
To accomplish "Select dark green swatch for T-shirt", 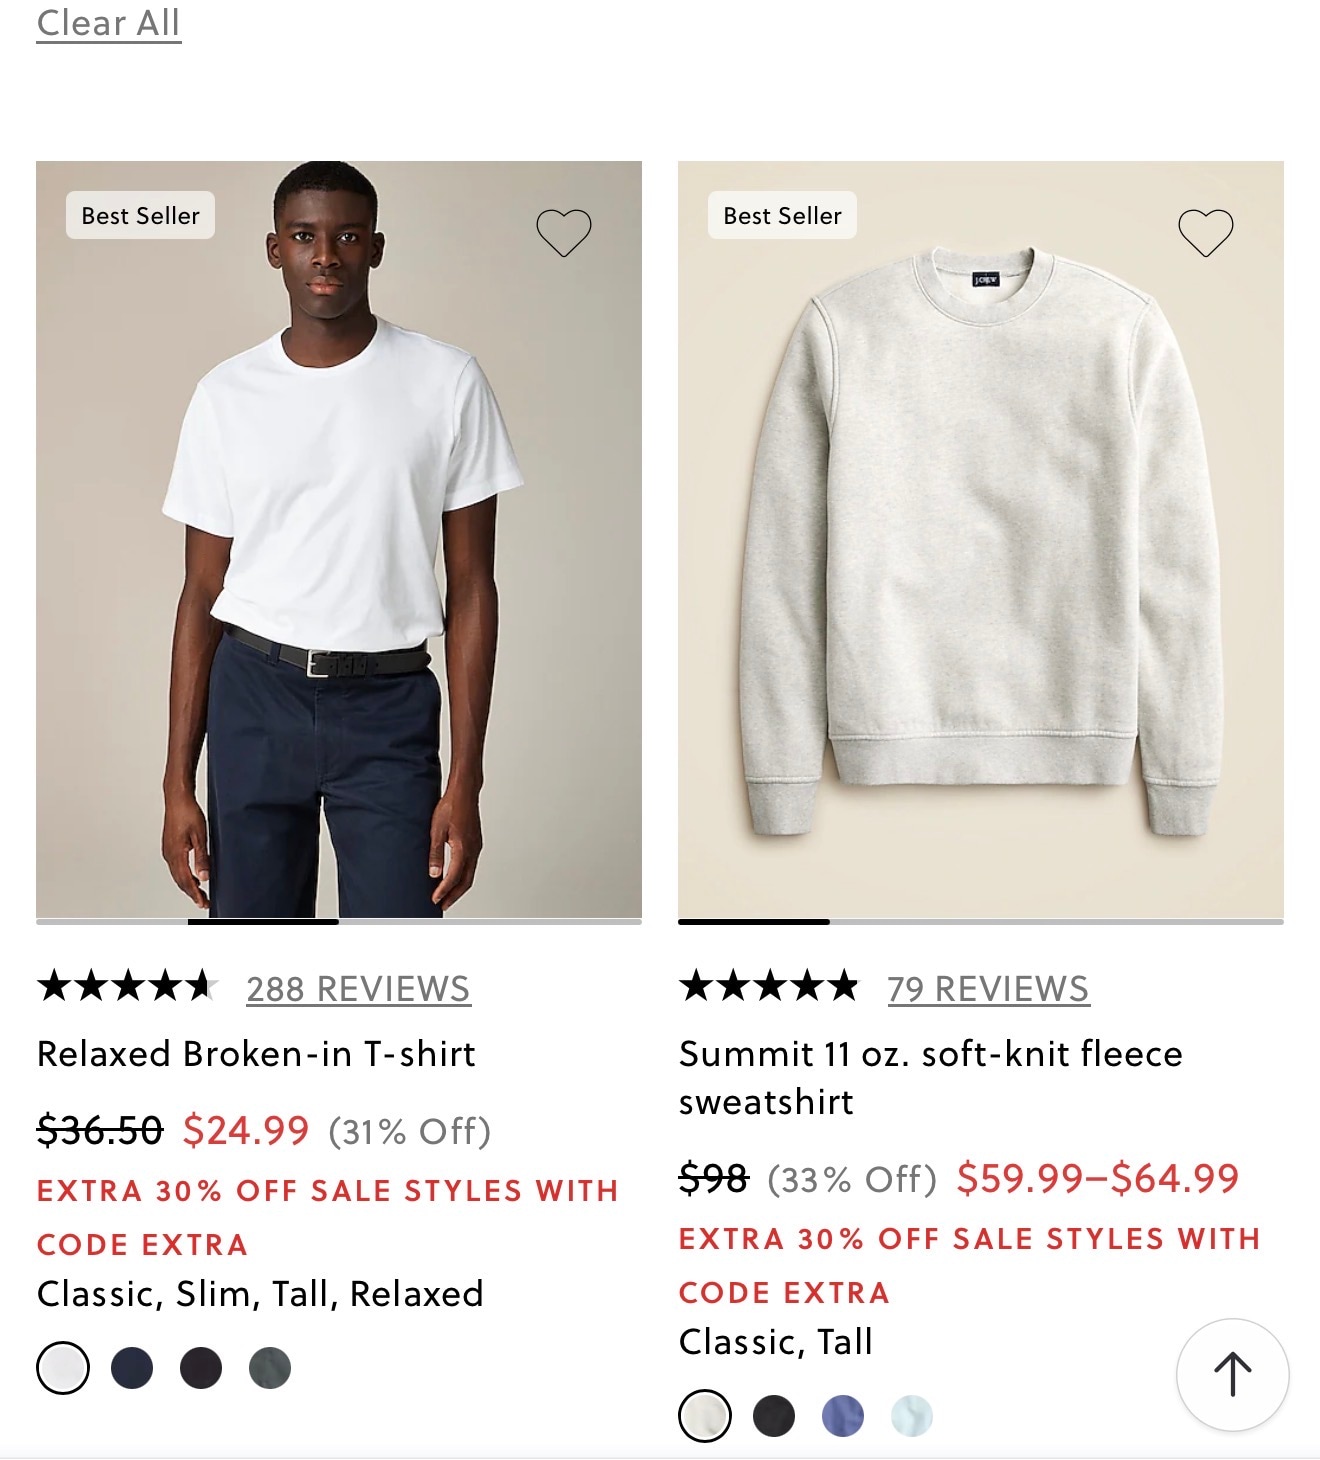I will (270, 1368).
